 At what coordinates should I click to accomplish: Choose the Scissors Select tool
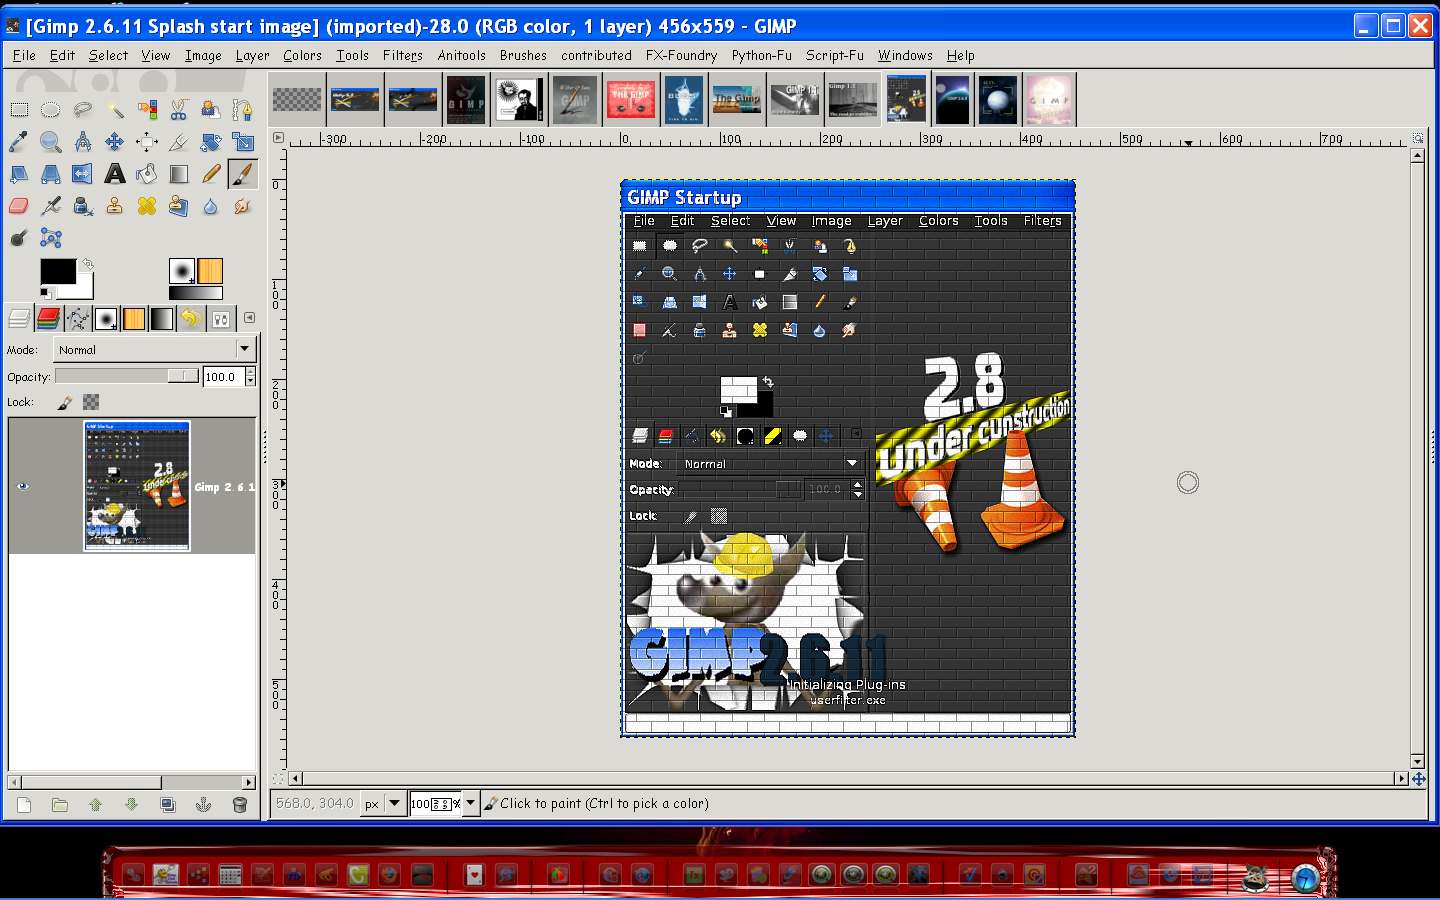[179, 110]
